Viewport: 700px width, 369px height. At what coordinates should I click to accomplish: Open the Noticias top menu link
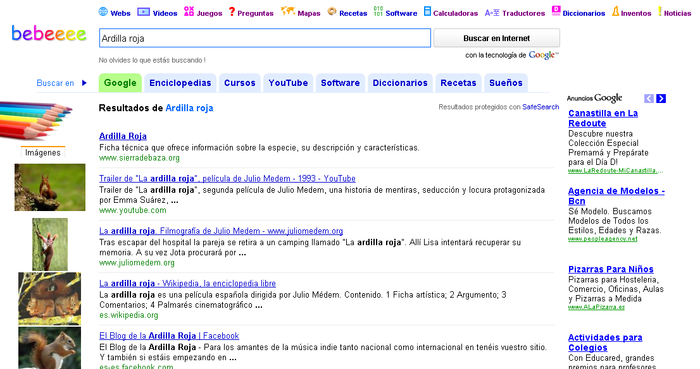point(677,13)
